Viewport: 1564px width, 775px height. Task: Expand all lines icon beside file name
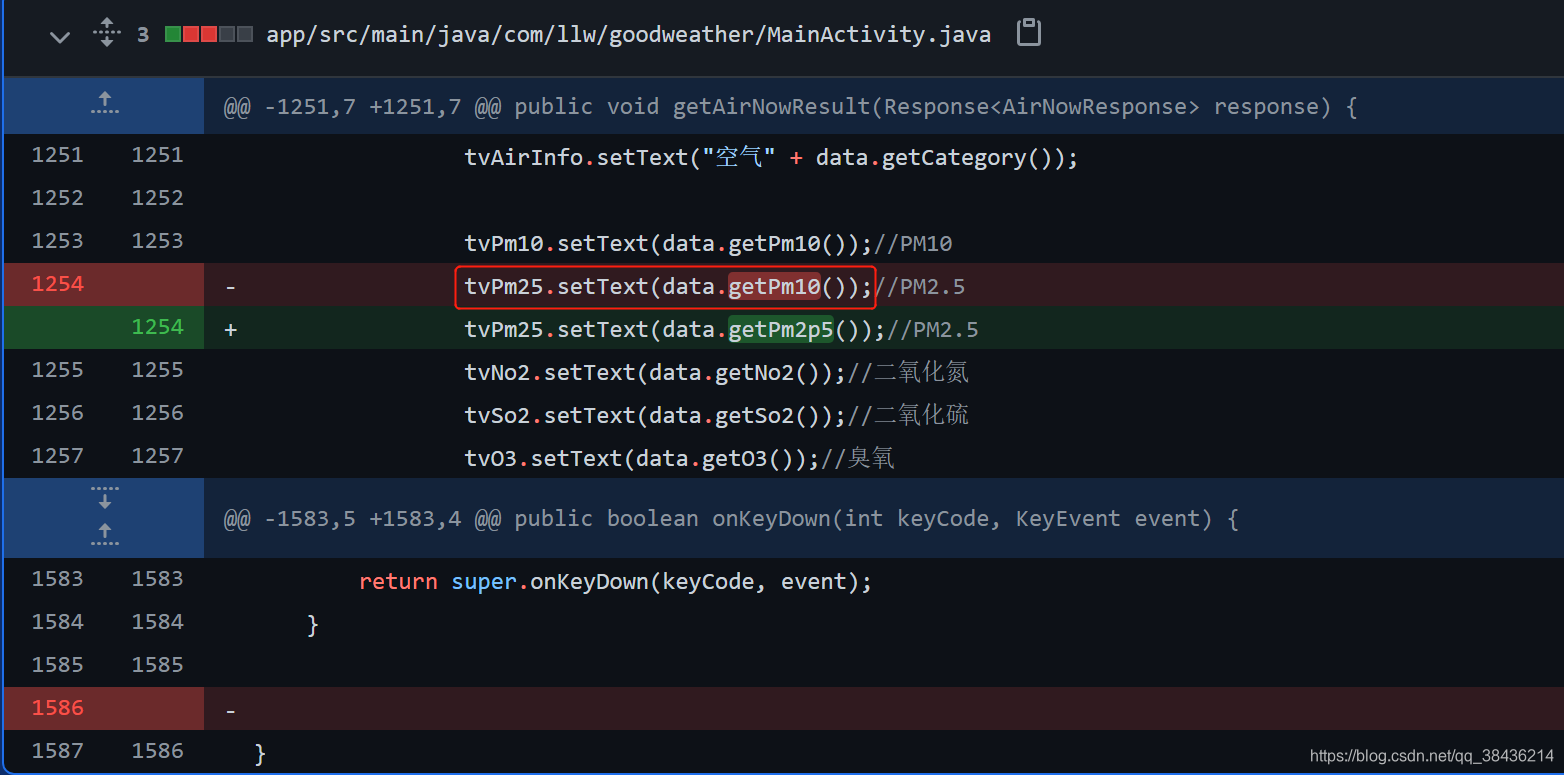106,33
